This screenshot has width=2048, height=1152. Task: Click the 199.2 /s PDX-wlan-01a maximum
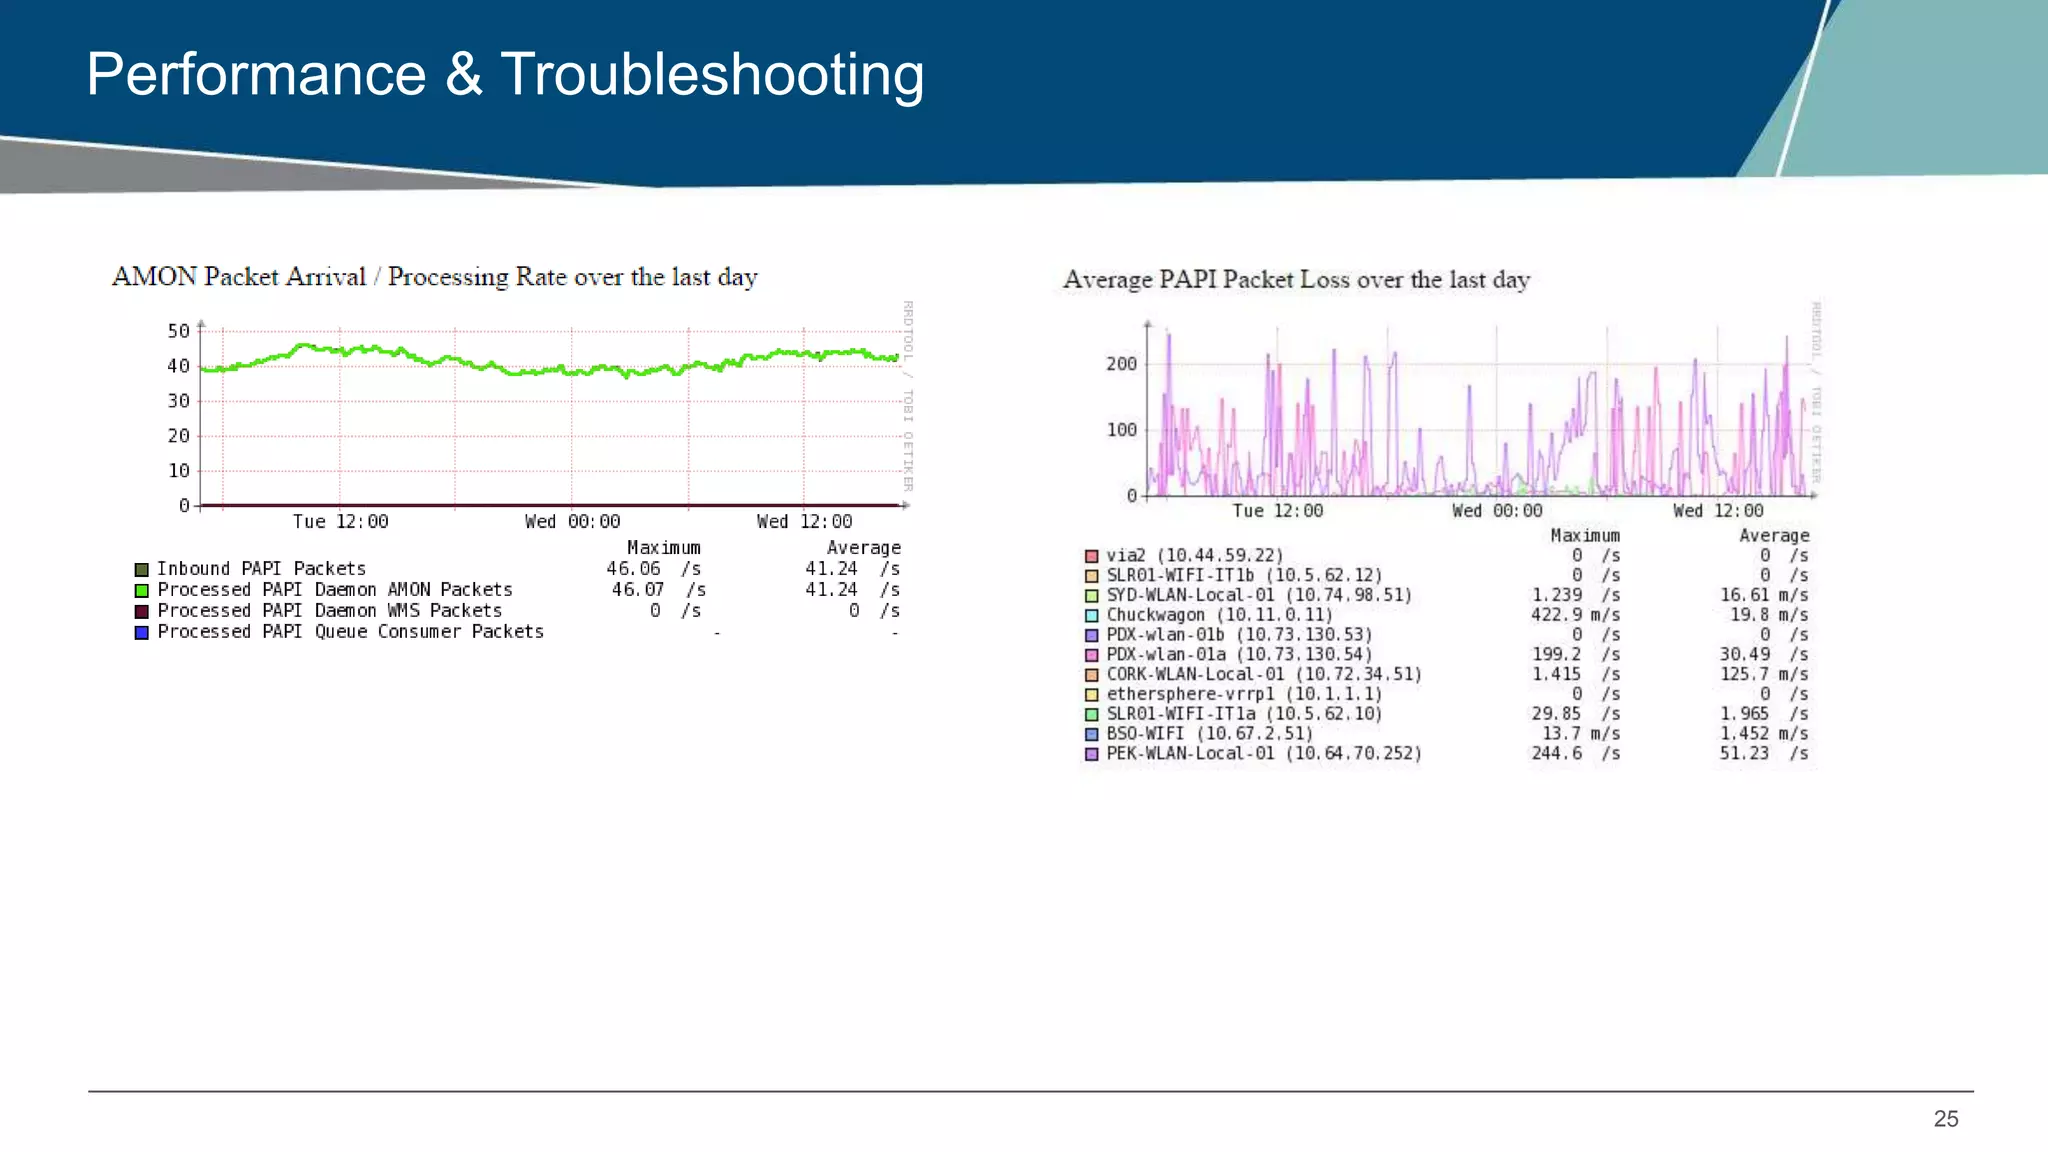(x=1575, y=655)
